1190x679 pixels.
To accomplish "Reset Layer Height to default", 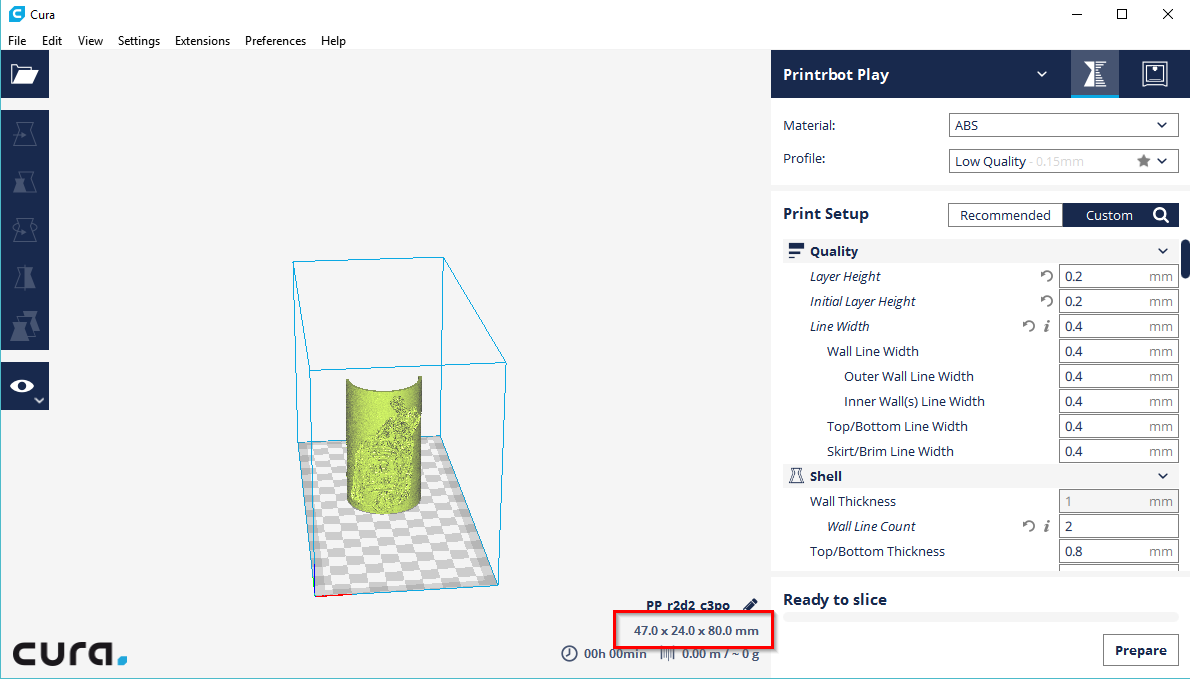I will (1047, 276).
